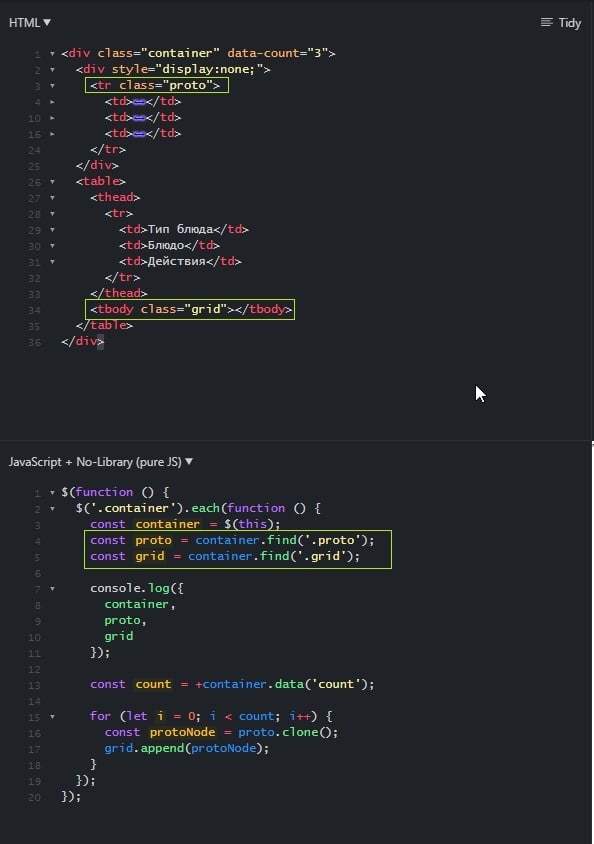
Task: Click 'grid' on JS line 10
Action: point(119,636)
